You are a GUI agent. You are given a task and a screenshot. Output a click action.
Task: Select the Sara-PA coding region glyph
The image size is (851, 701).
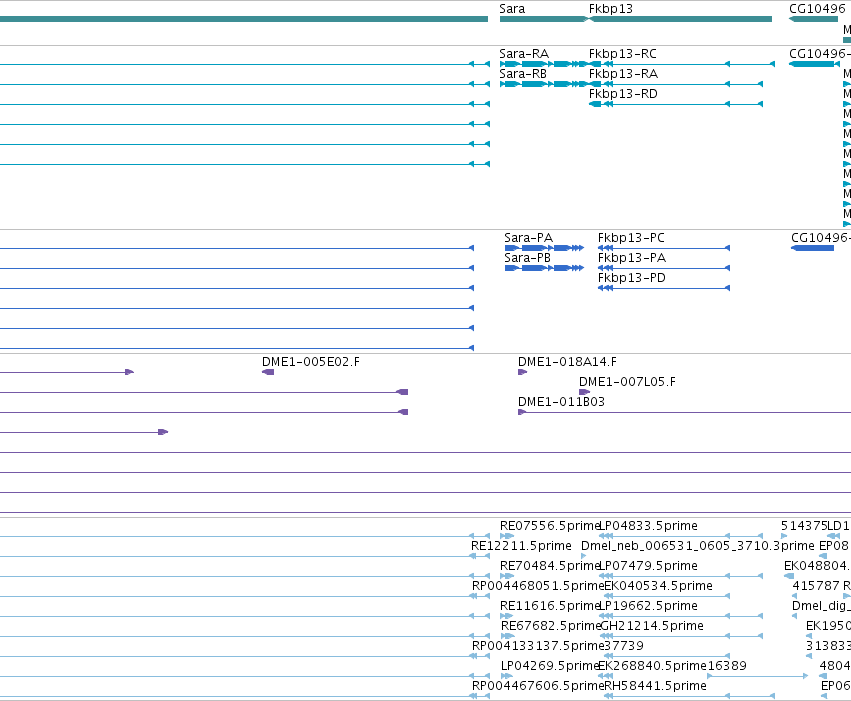544,248
